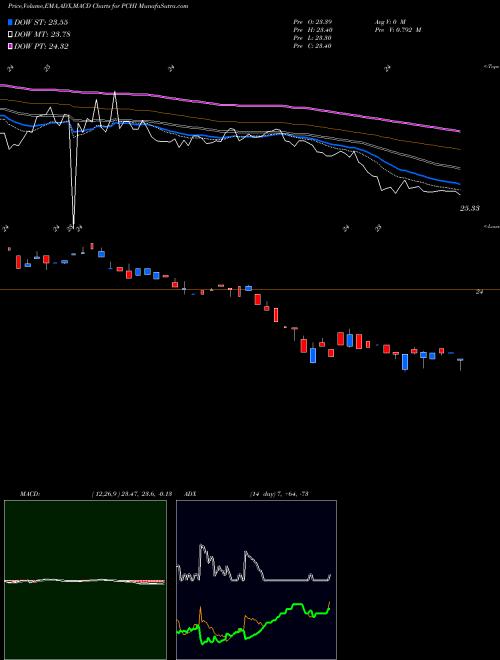500x660 pixels.
Task: Open the dark blue ADX indicator chart
Action: click(256, 580)
